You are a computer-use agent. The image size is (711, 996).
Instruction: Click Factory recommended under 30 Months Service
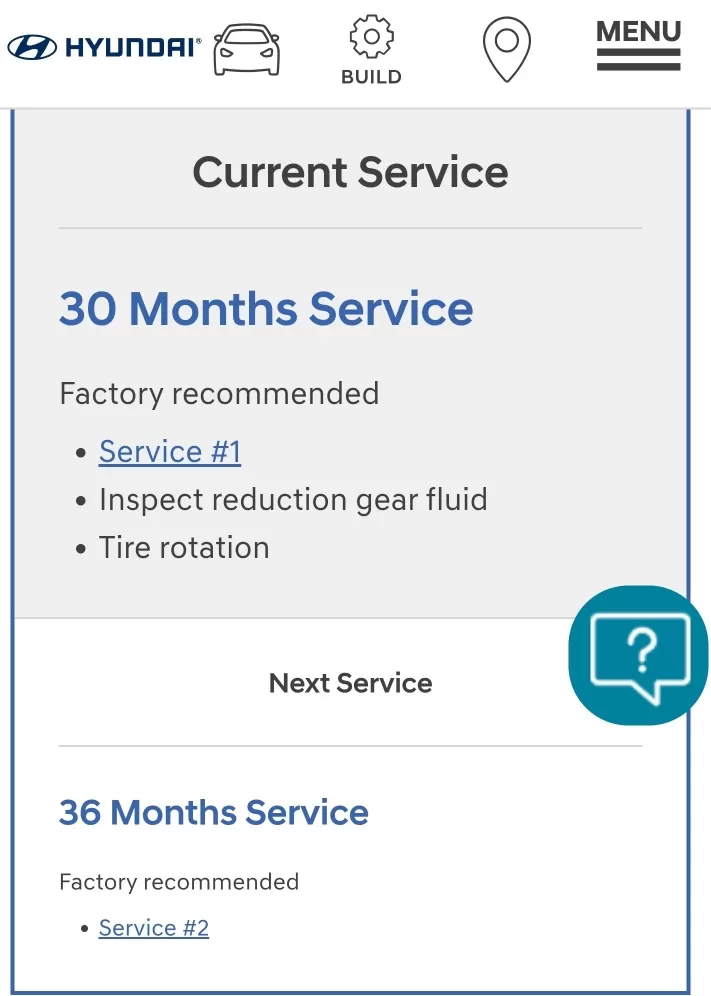219,394
